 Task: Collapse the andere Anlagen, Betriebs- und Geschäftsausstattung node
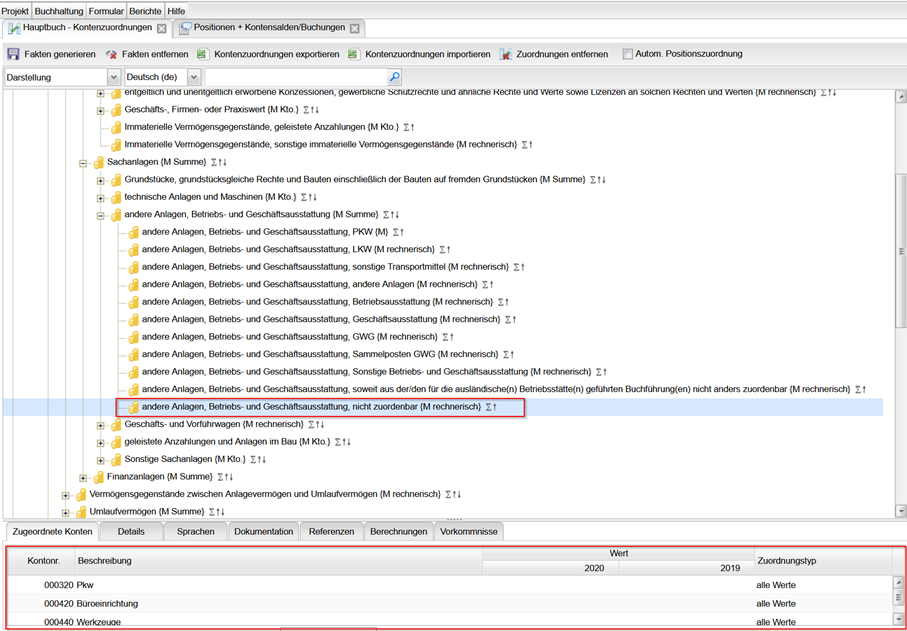(x=100, y=216)
